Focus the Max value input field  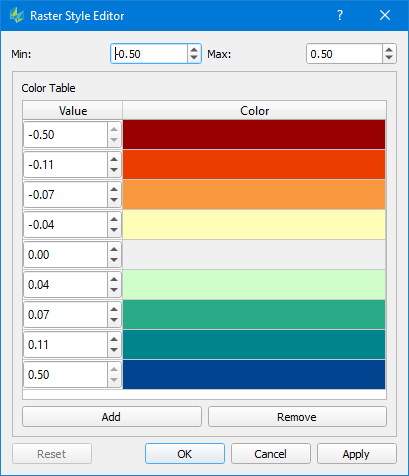tap(344, 54)
